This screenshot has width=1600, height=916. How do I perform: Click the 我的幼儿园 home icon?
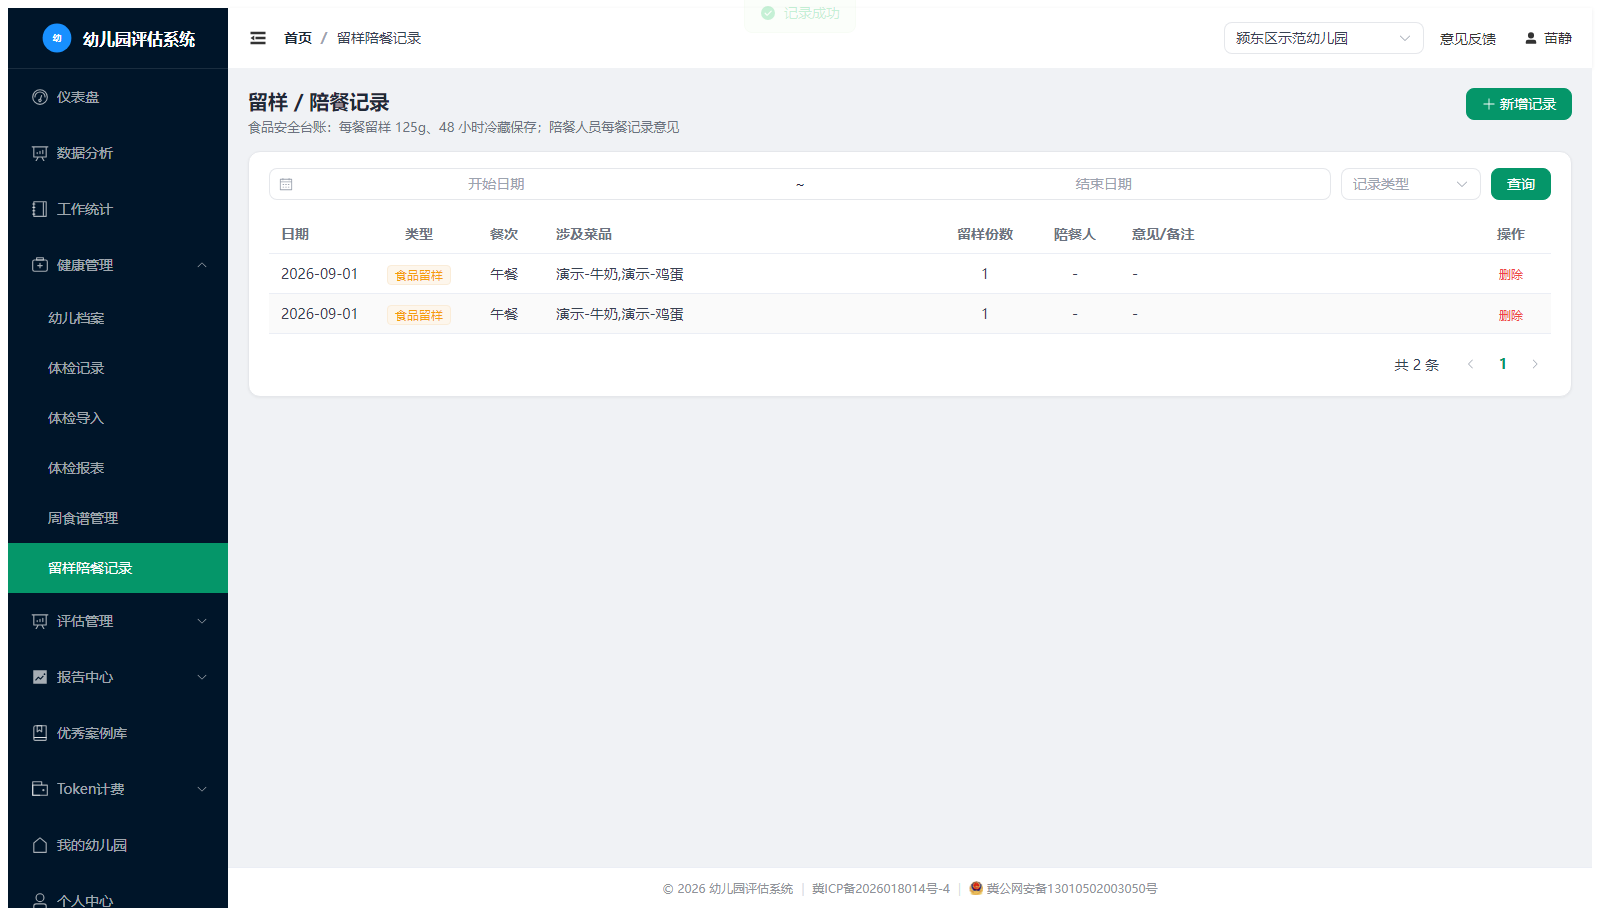click(40, 845)
